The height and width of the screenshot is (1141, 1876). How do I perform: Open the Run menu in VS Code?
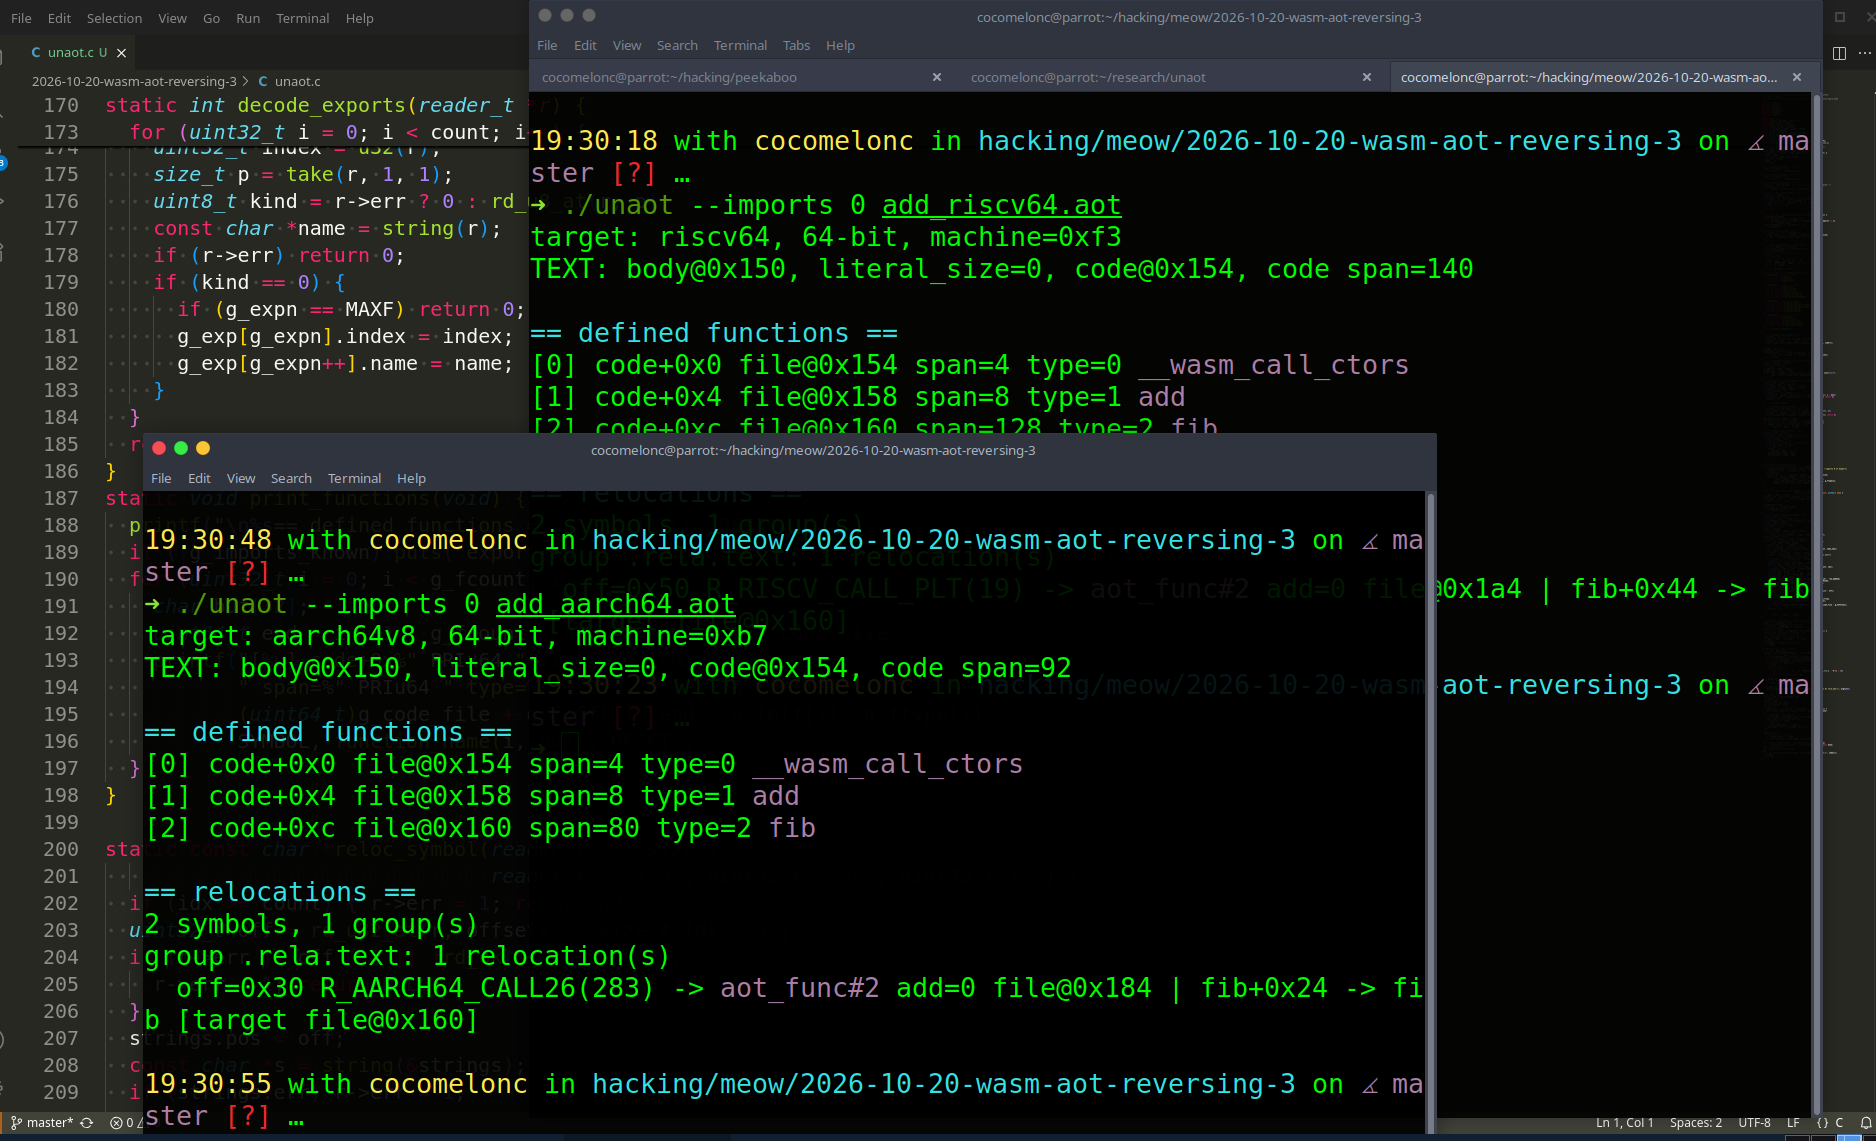point(248,18)
